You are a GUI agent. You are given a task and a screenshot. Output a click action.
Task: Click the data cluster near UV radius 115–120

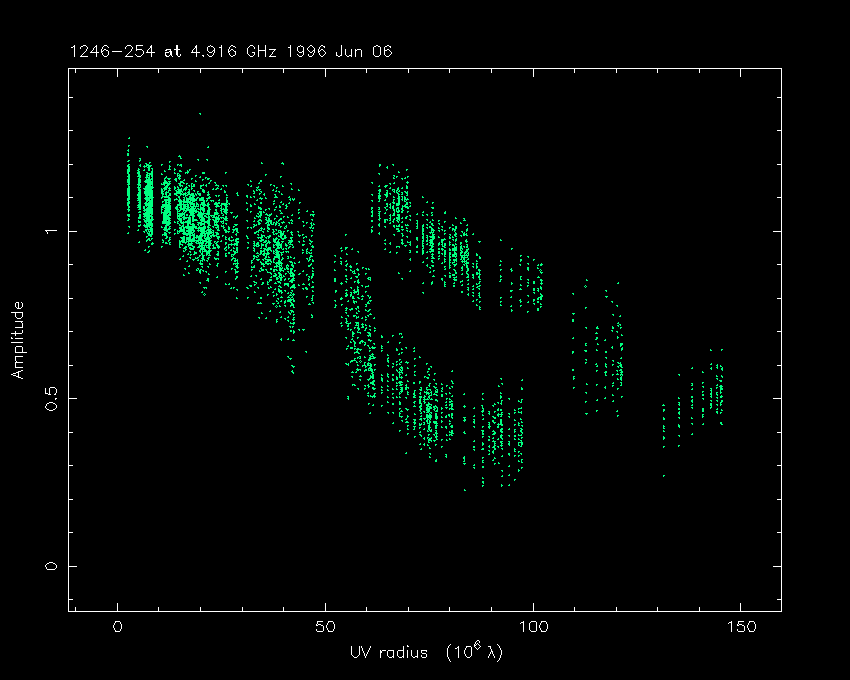(x=598, y=350)
